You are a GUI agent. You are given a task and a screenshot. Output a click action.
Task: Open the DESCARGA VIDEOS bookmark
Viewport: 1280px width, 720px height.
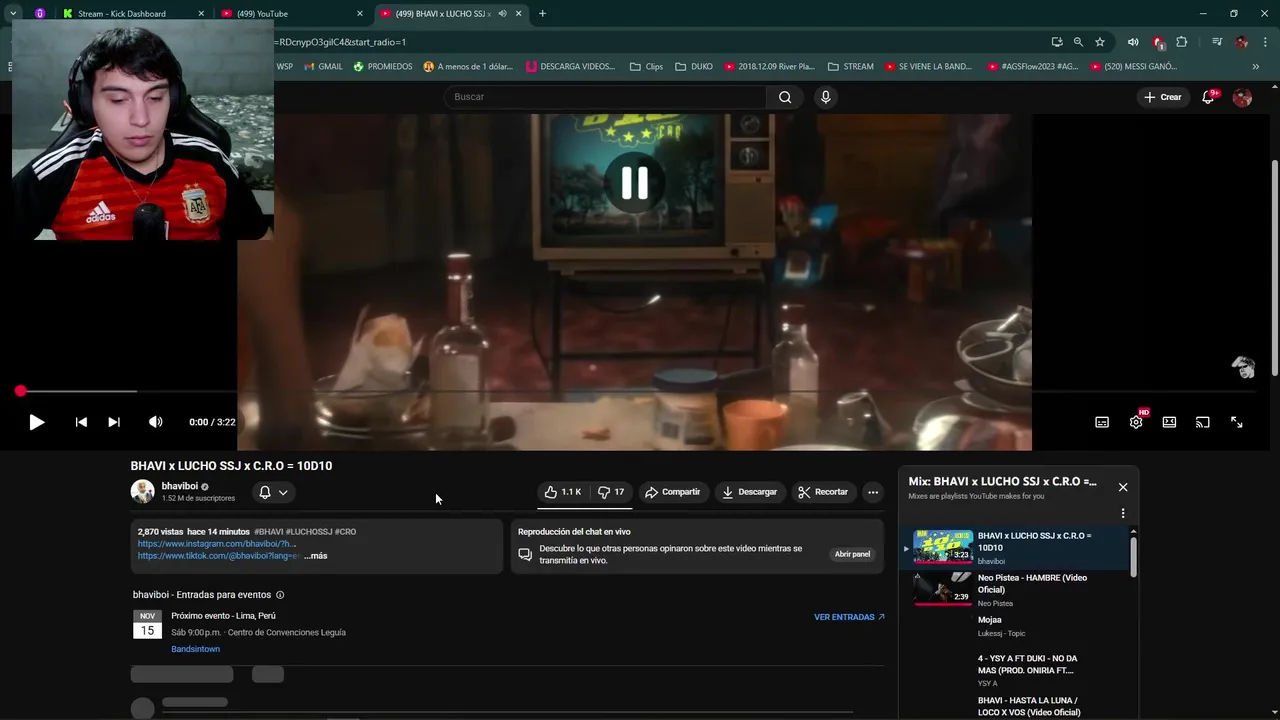click(x=570, y=66)
